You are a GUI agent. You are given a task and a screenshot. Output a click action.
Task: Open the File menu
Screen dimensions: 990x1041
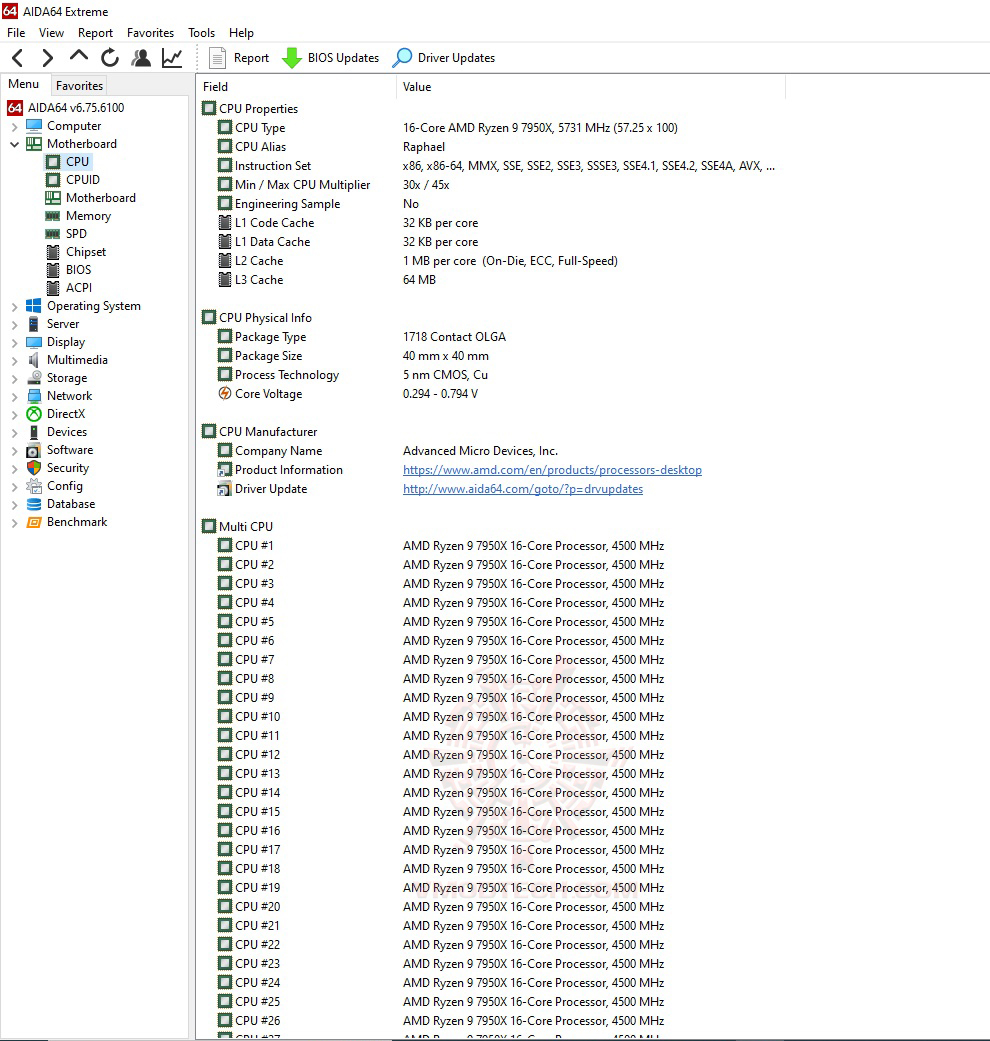coord(16,33)
